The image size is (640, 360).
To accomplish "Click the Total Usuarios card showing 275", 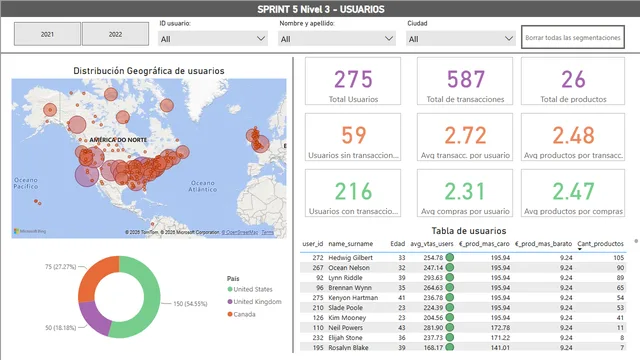I will 353,81.
